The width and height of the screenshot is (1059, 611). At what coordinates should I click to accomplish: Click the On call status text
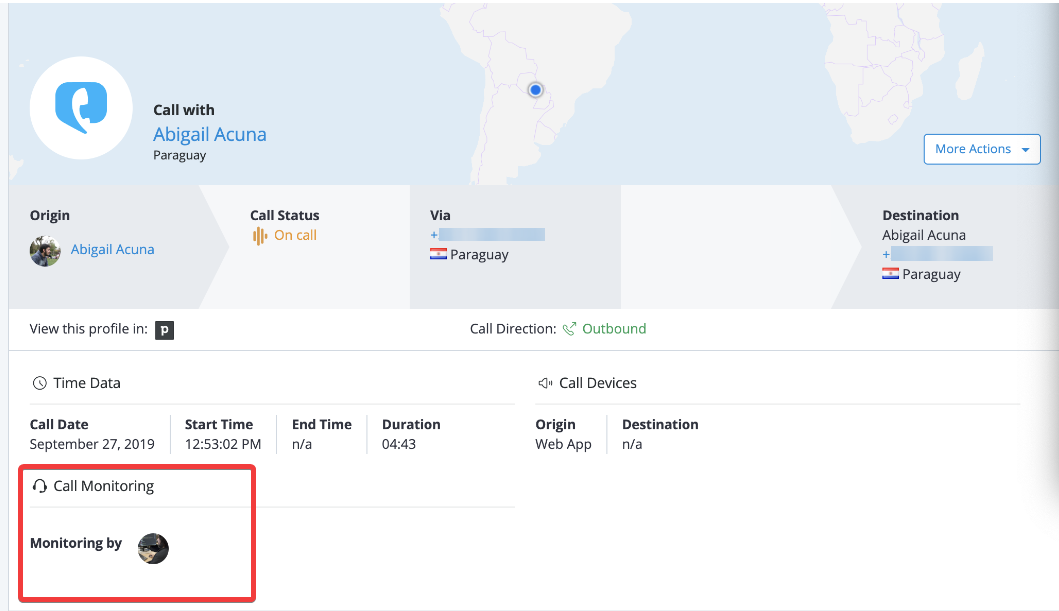point(295,236)
